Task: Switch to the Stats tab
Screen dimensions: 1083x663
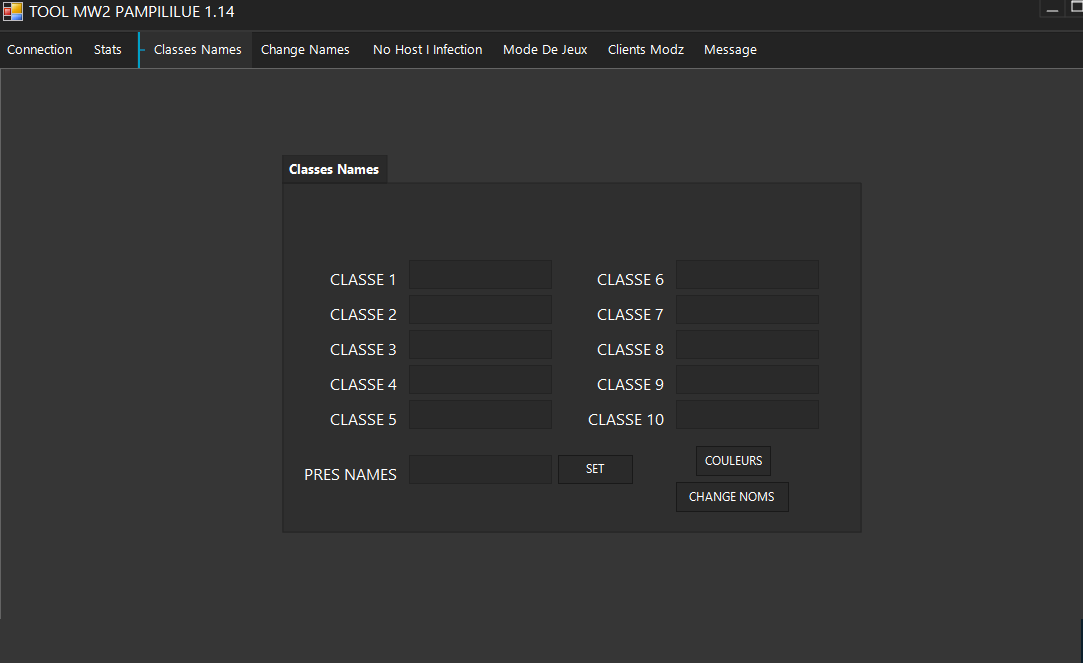Action: coord(108,50)
